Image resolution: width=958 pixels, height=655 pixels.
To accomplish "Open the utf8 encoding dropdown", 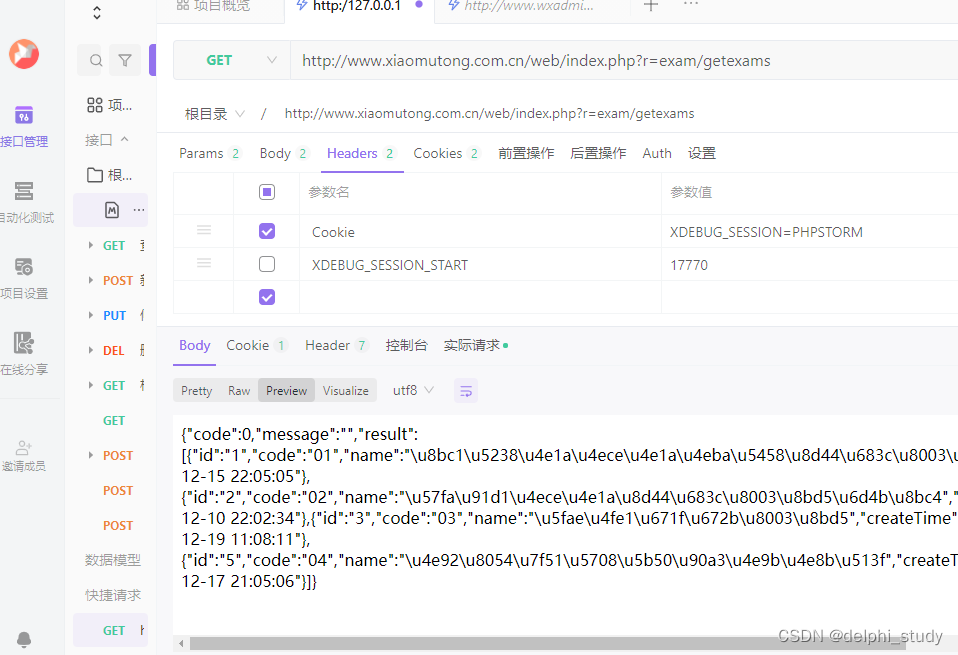I will point(412,390).
